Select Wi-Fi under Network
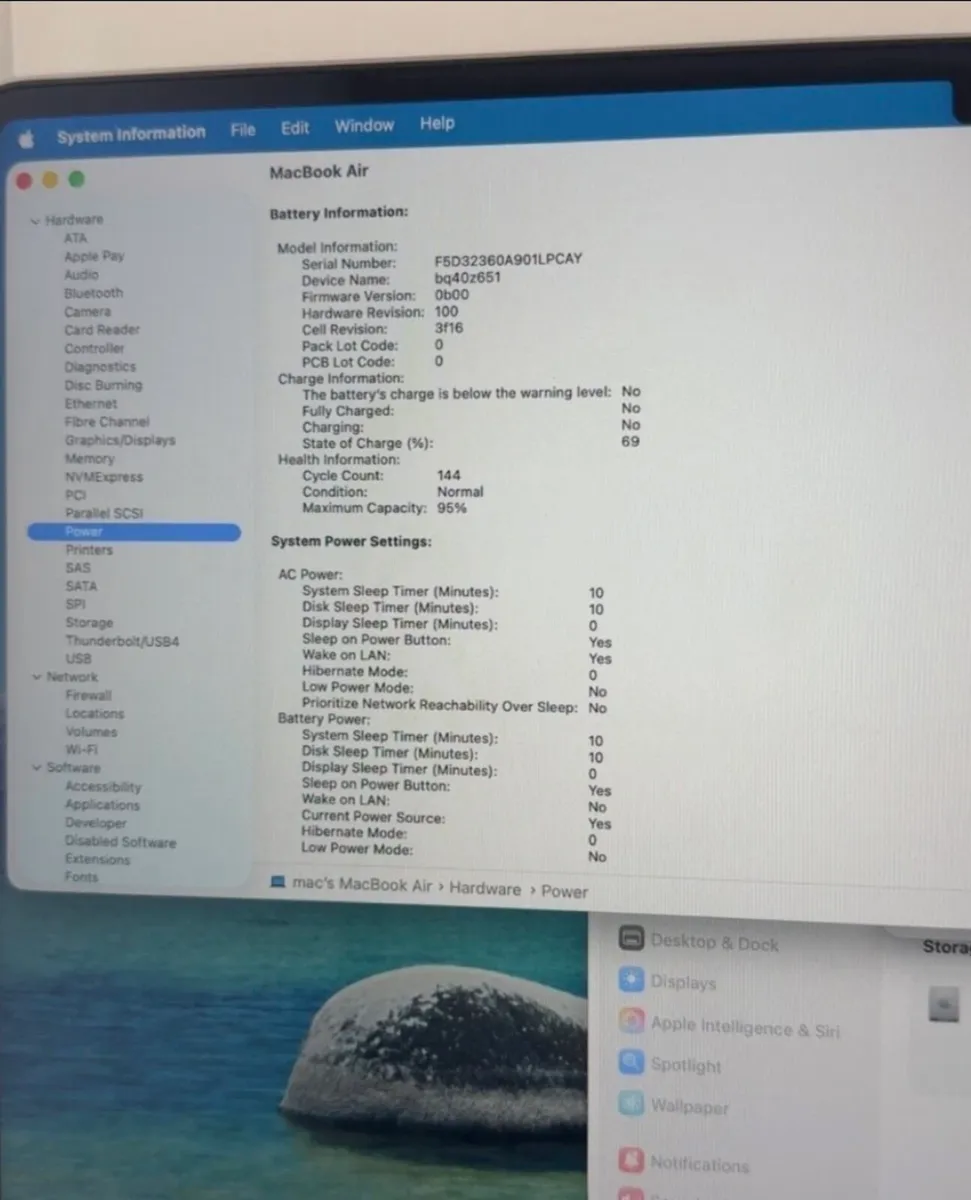The height and width of the screenshot is (1200, 971). [x=82, y=749]
